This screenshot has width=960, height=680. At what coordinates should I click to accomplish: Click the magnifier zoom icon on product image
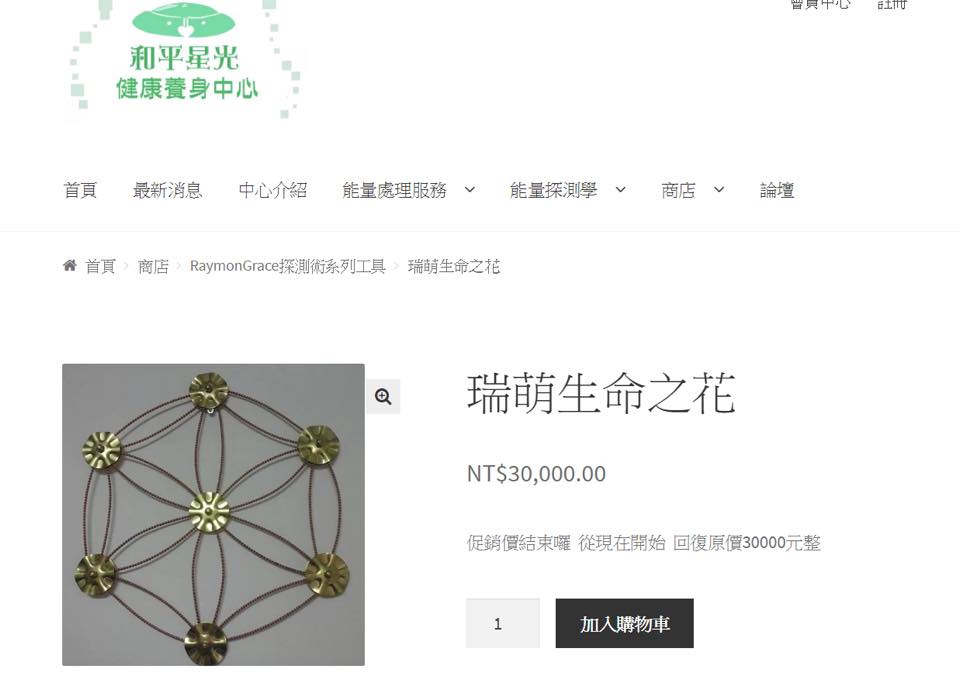(x=383, y=397)
